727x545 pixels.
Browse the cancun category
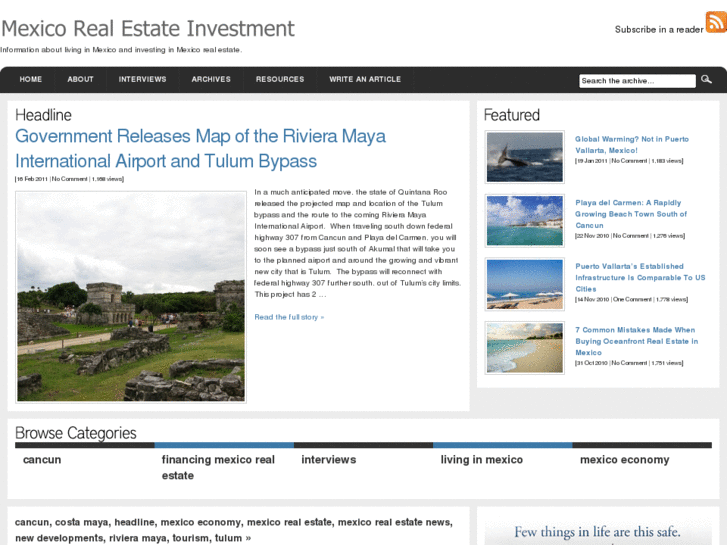[x=42, y=460]
